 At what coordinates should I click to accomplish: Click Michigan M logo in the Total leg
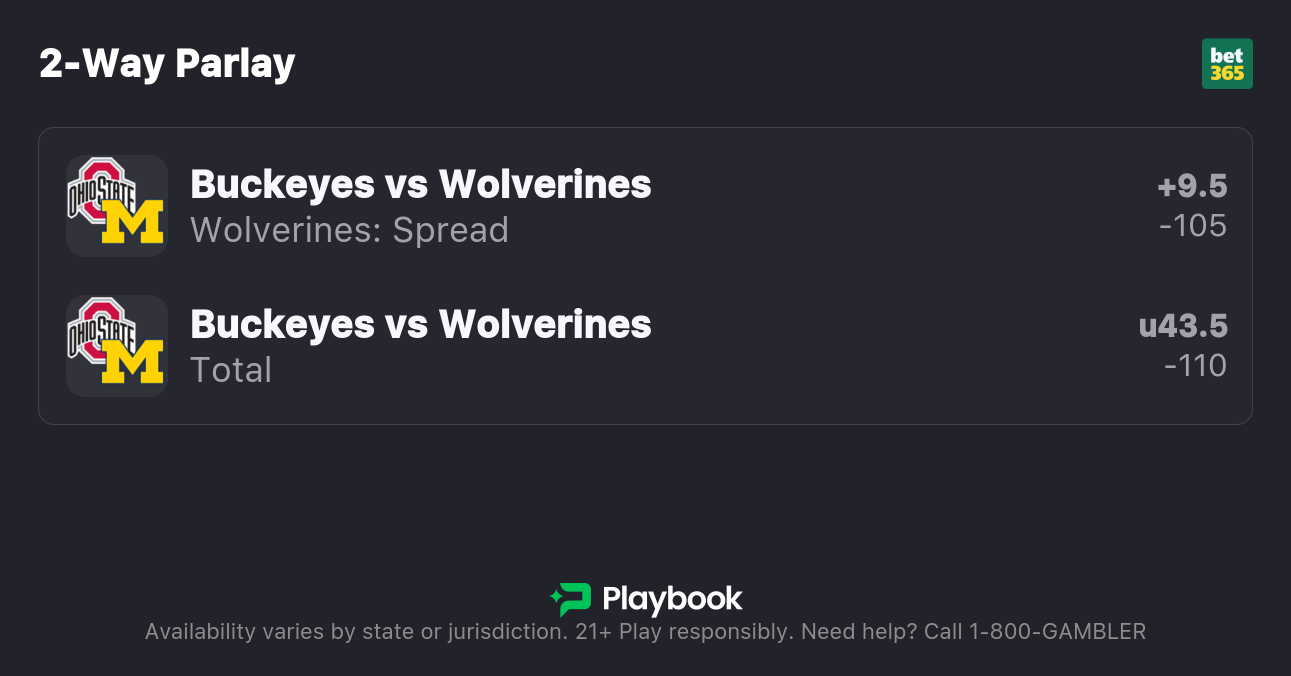[133, 362]
